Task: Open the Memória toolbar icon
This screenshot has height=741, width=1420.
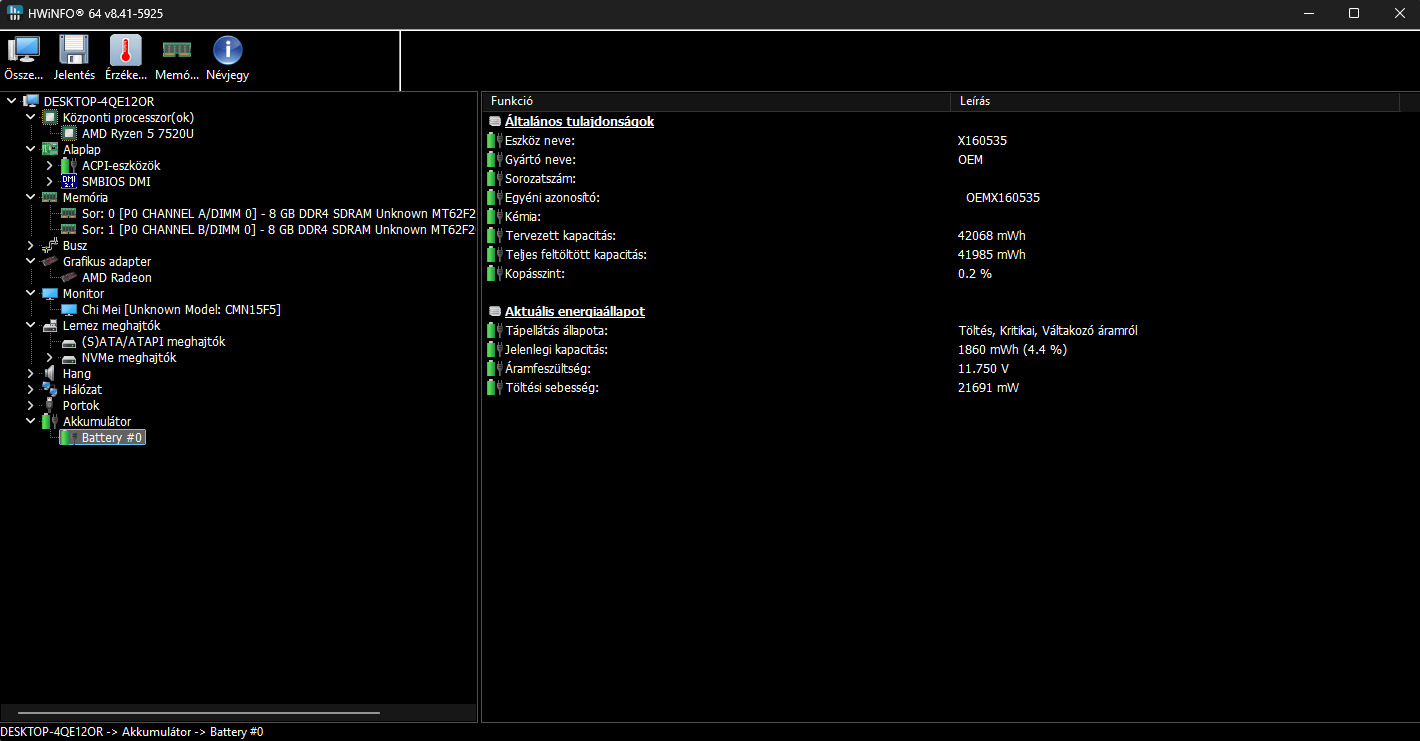Action: 177,51
